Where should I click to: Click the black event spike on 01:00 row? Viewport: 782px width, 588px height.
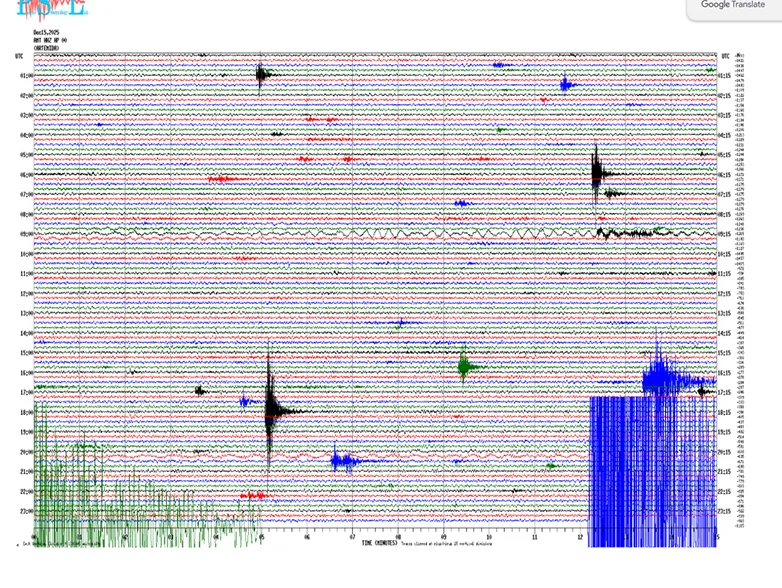[x=262, y=74]
